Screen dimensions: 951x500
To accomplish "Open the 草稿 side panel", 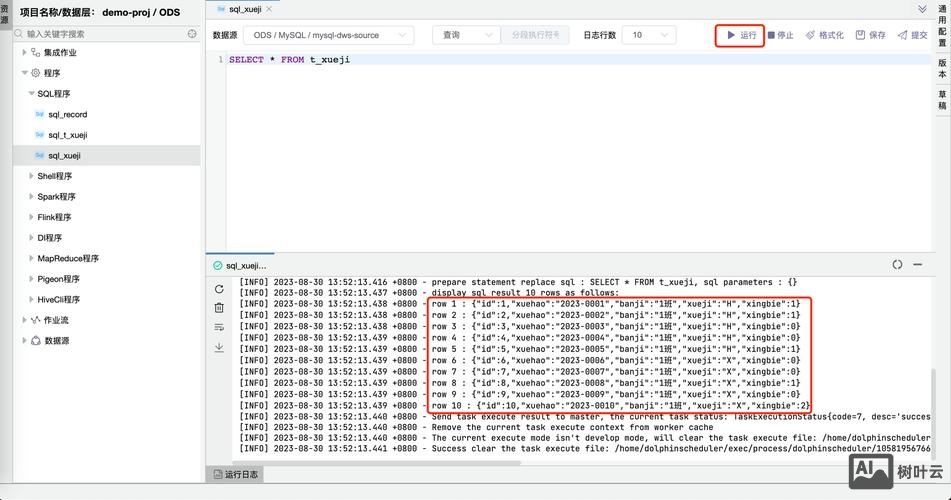I will 942,100.
